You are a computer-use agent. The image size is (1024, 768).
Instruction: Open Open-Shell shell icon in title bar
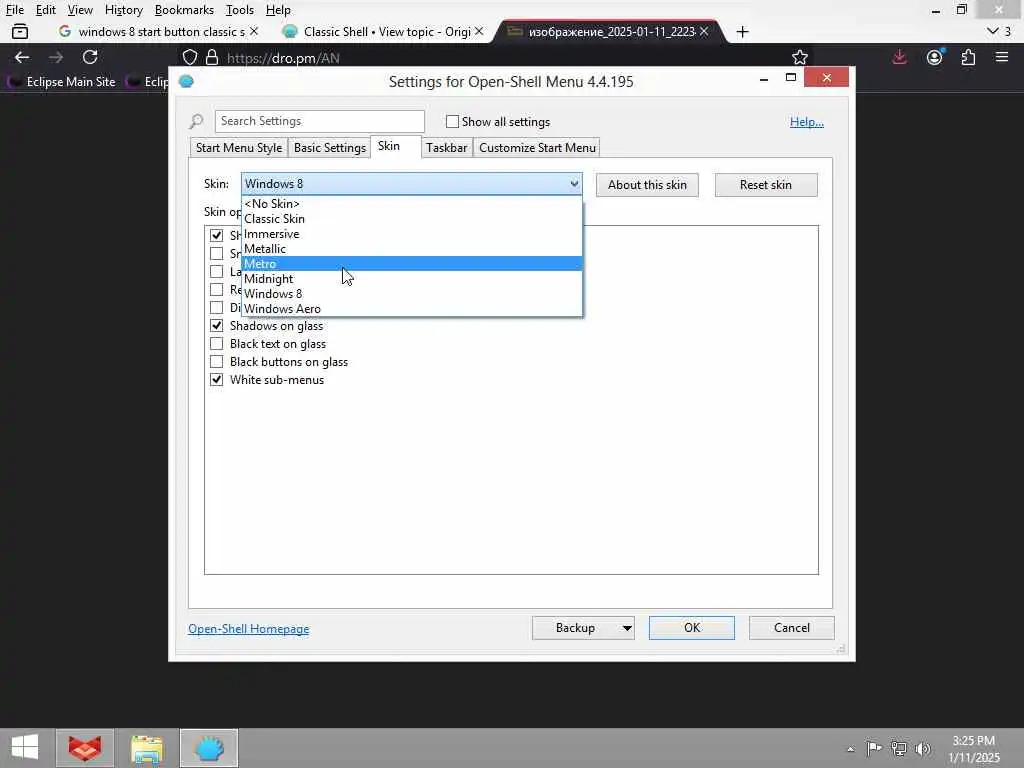pyautogui.click(x=186, y=82)
